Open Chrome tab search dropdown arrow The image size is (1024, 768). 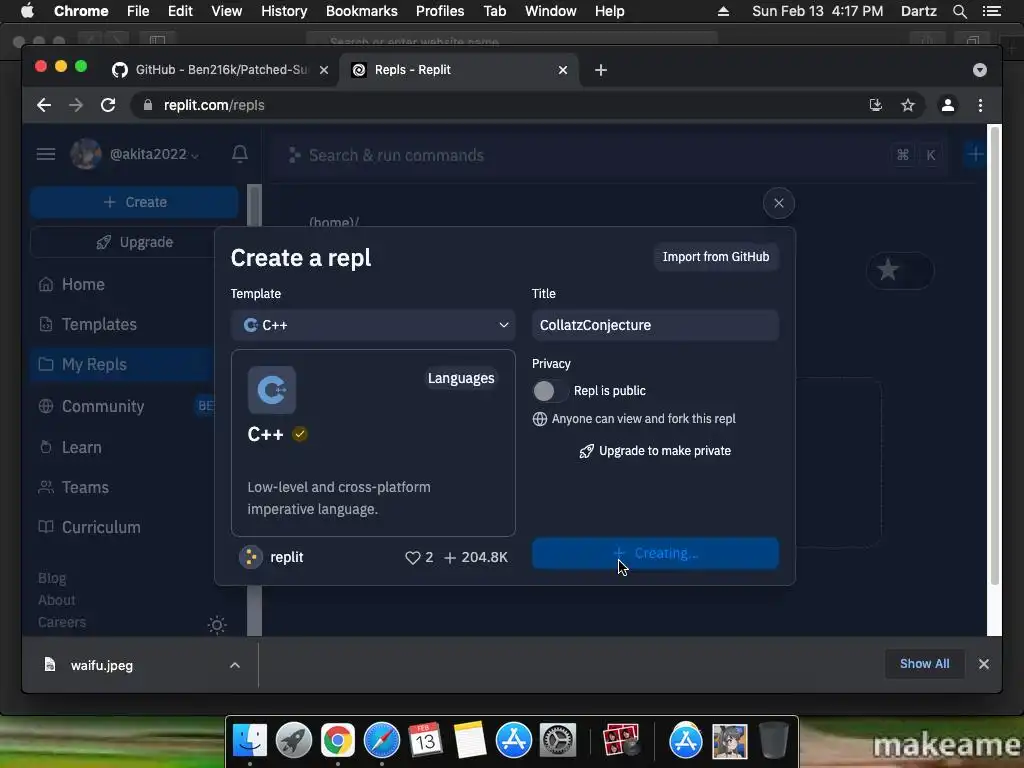[x=980, y=70]
